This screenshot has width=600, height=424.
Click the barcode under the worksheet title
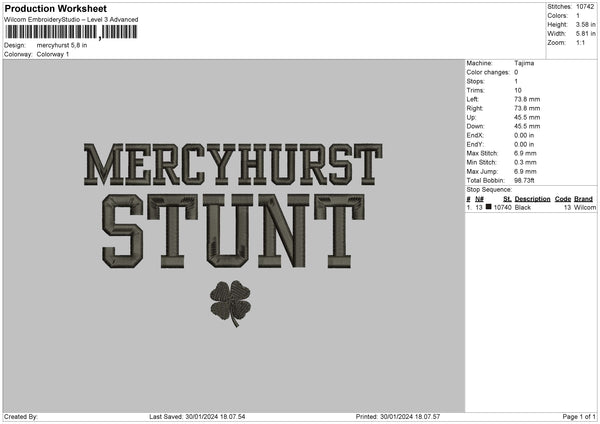[x=71, y=32]
